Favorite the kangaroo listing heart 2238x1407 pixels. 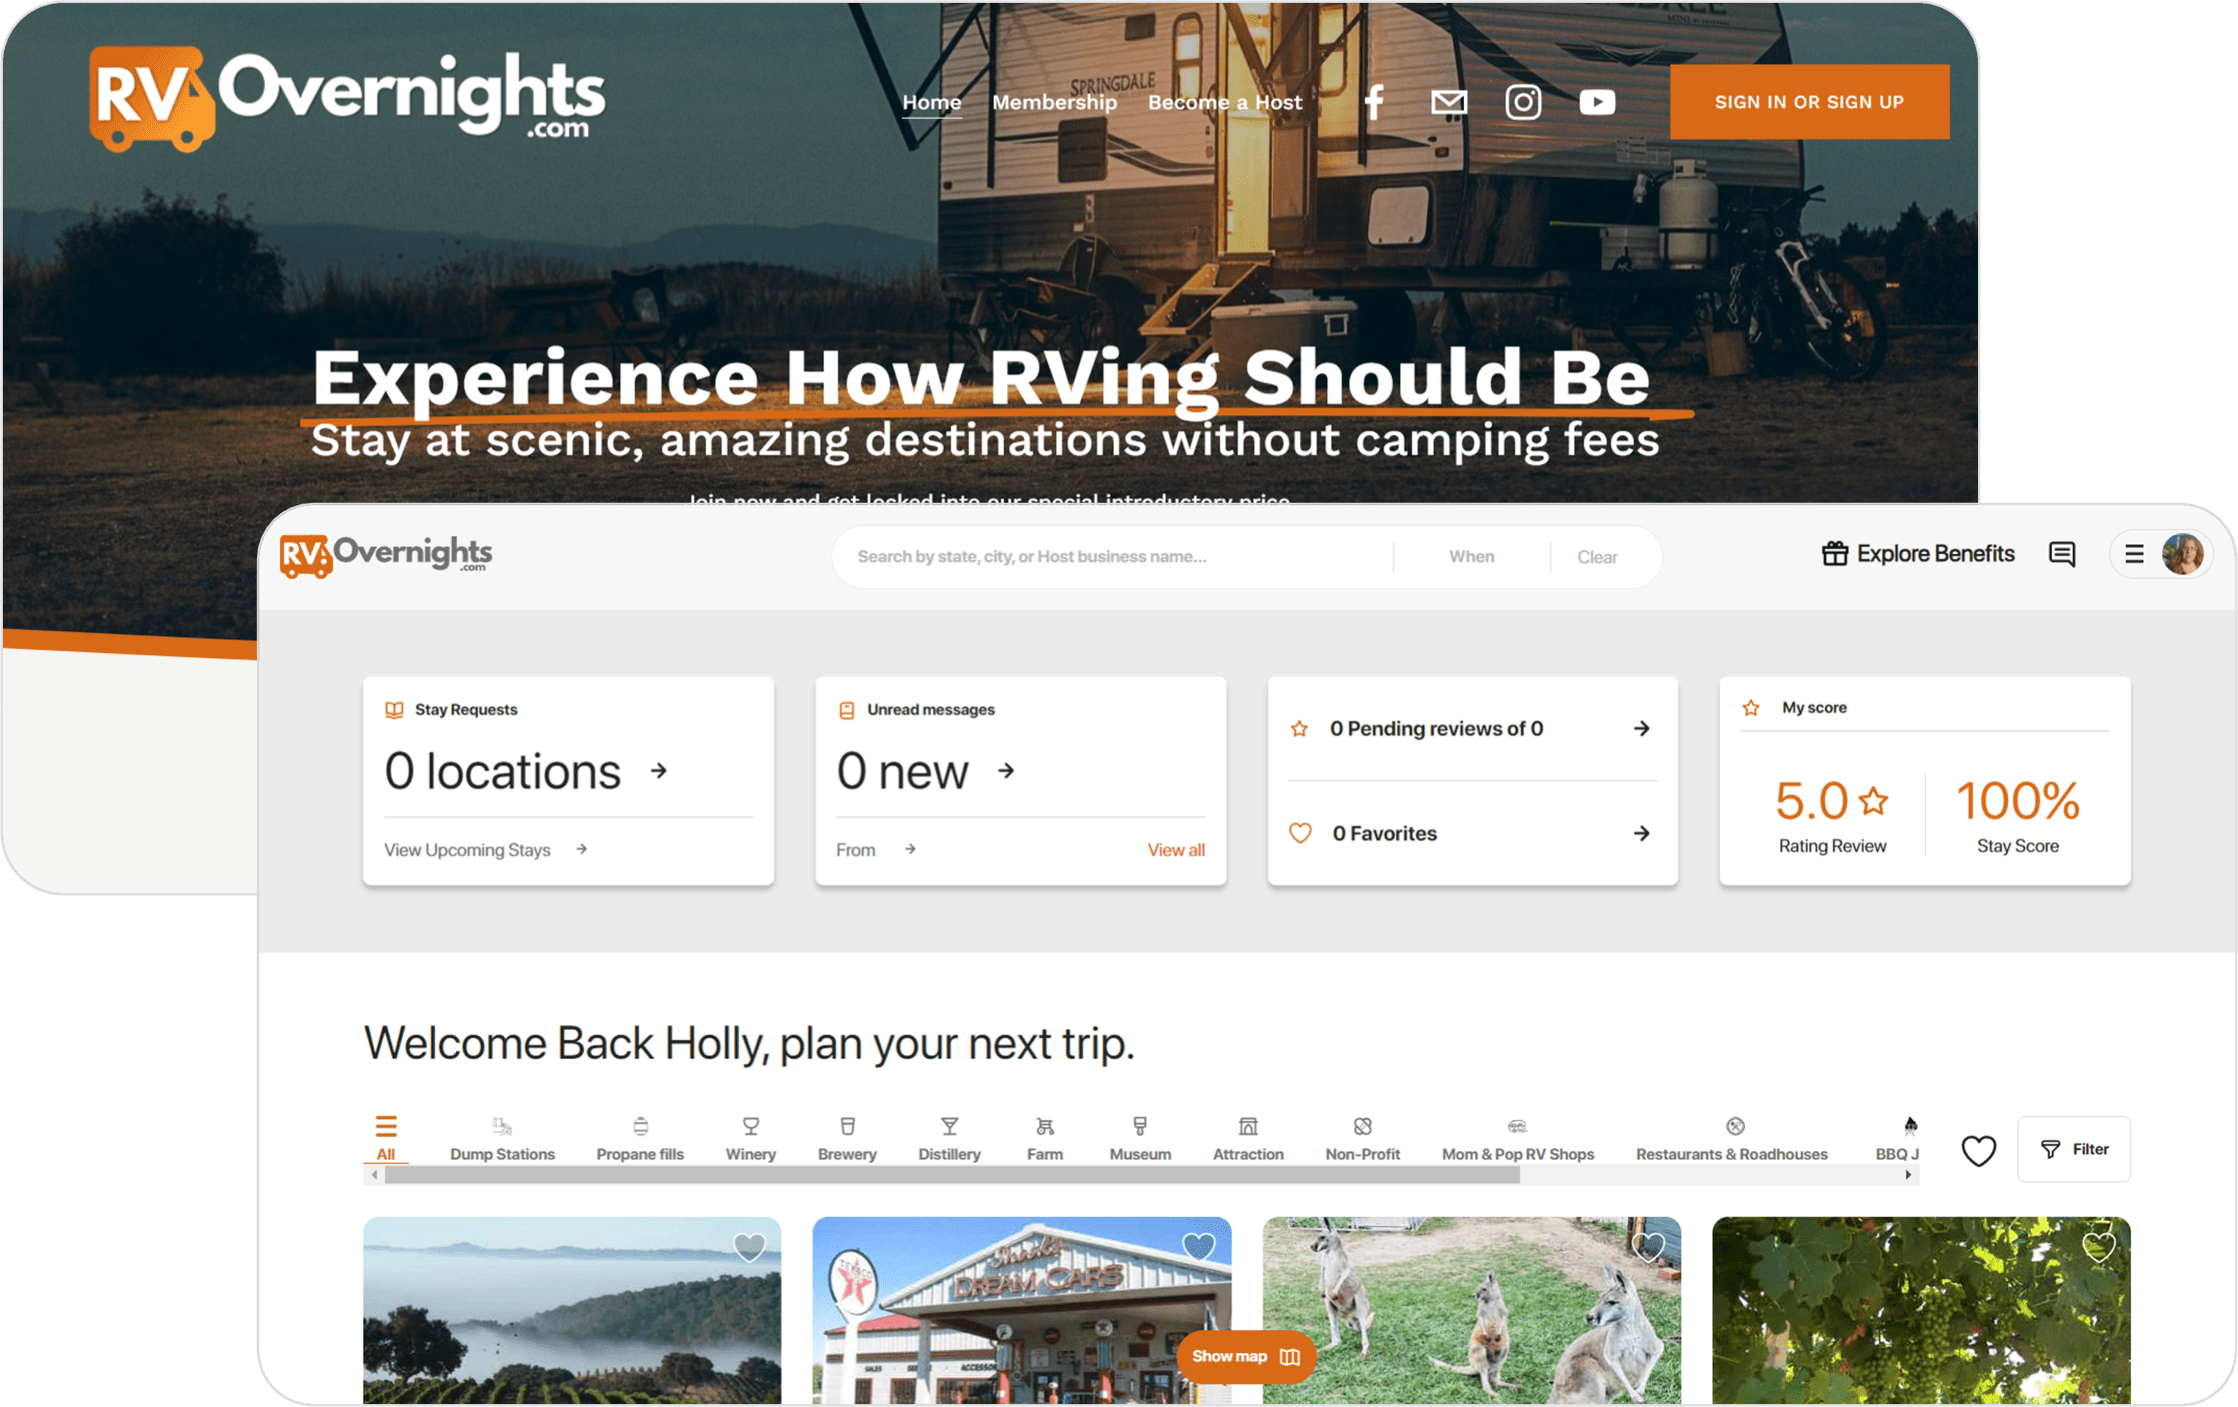tap(1648, 1247)
